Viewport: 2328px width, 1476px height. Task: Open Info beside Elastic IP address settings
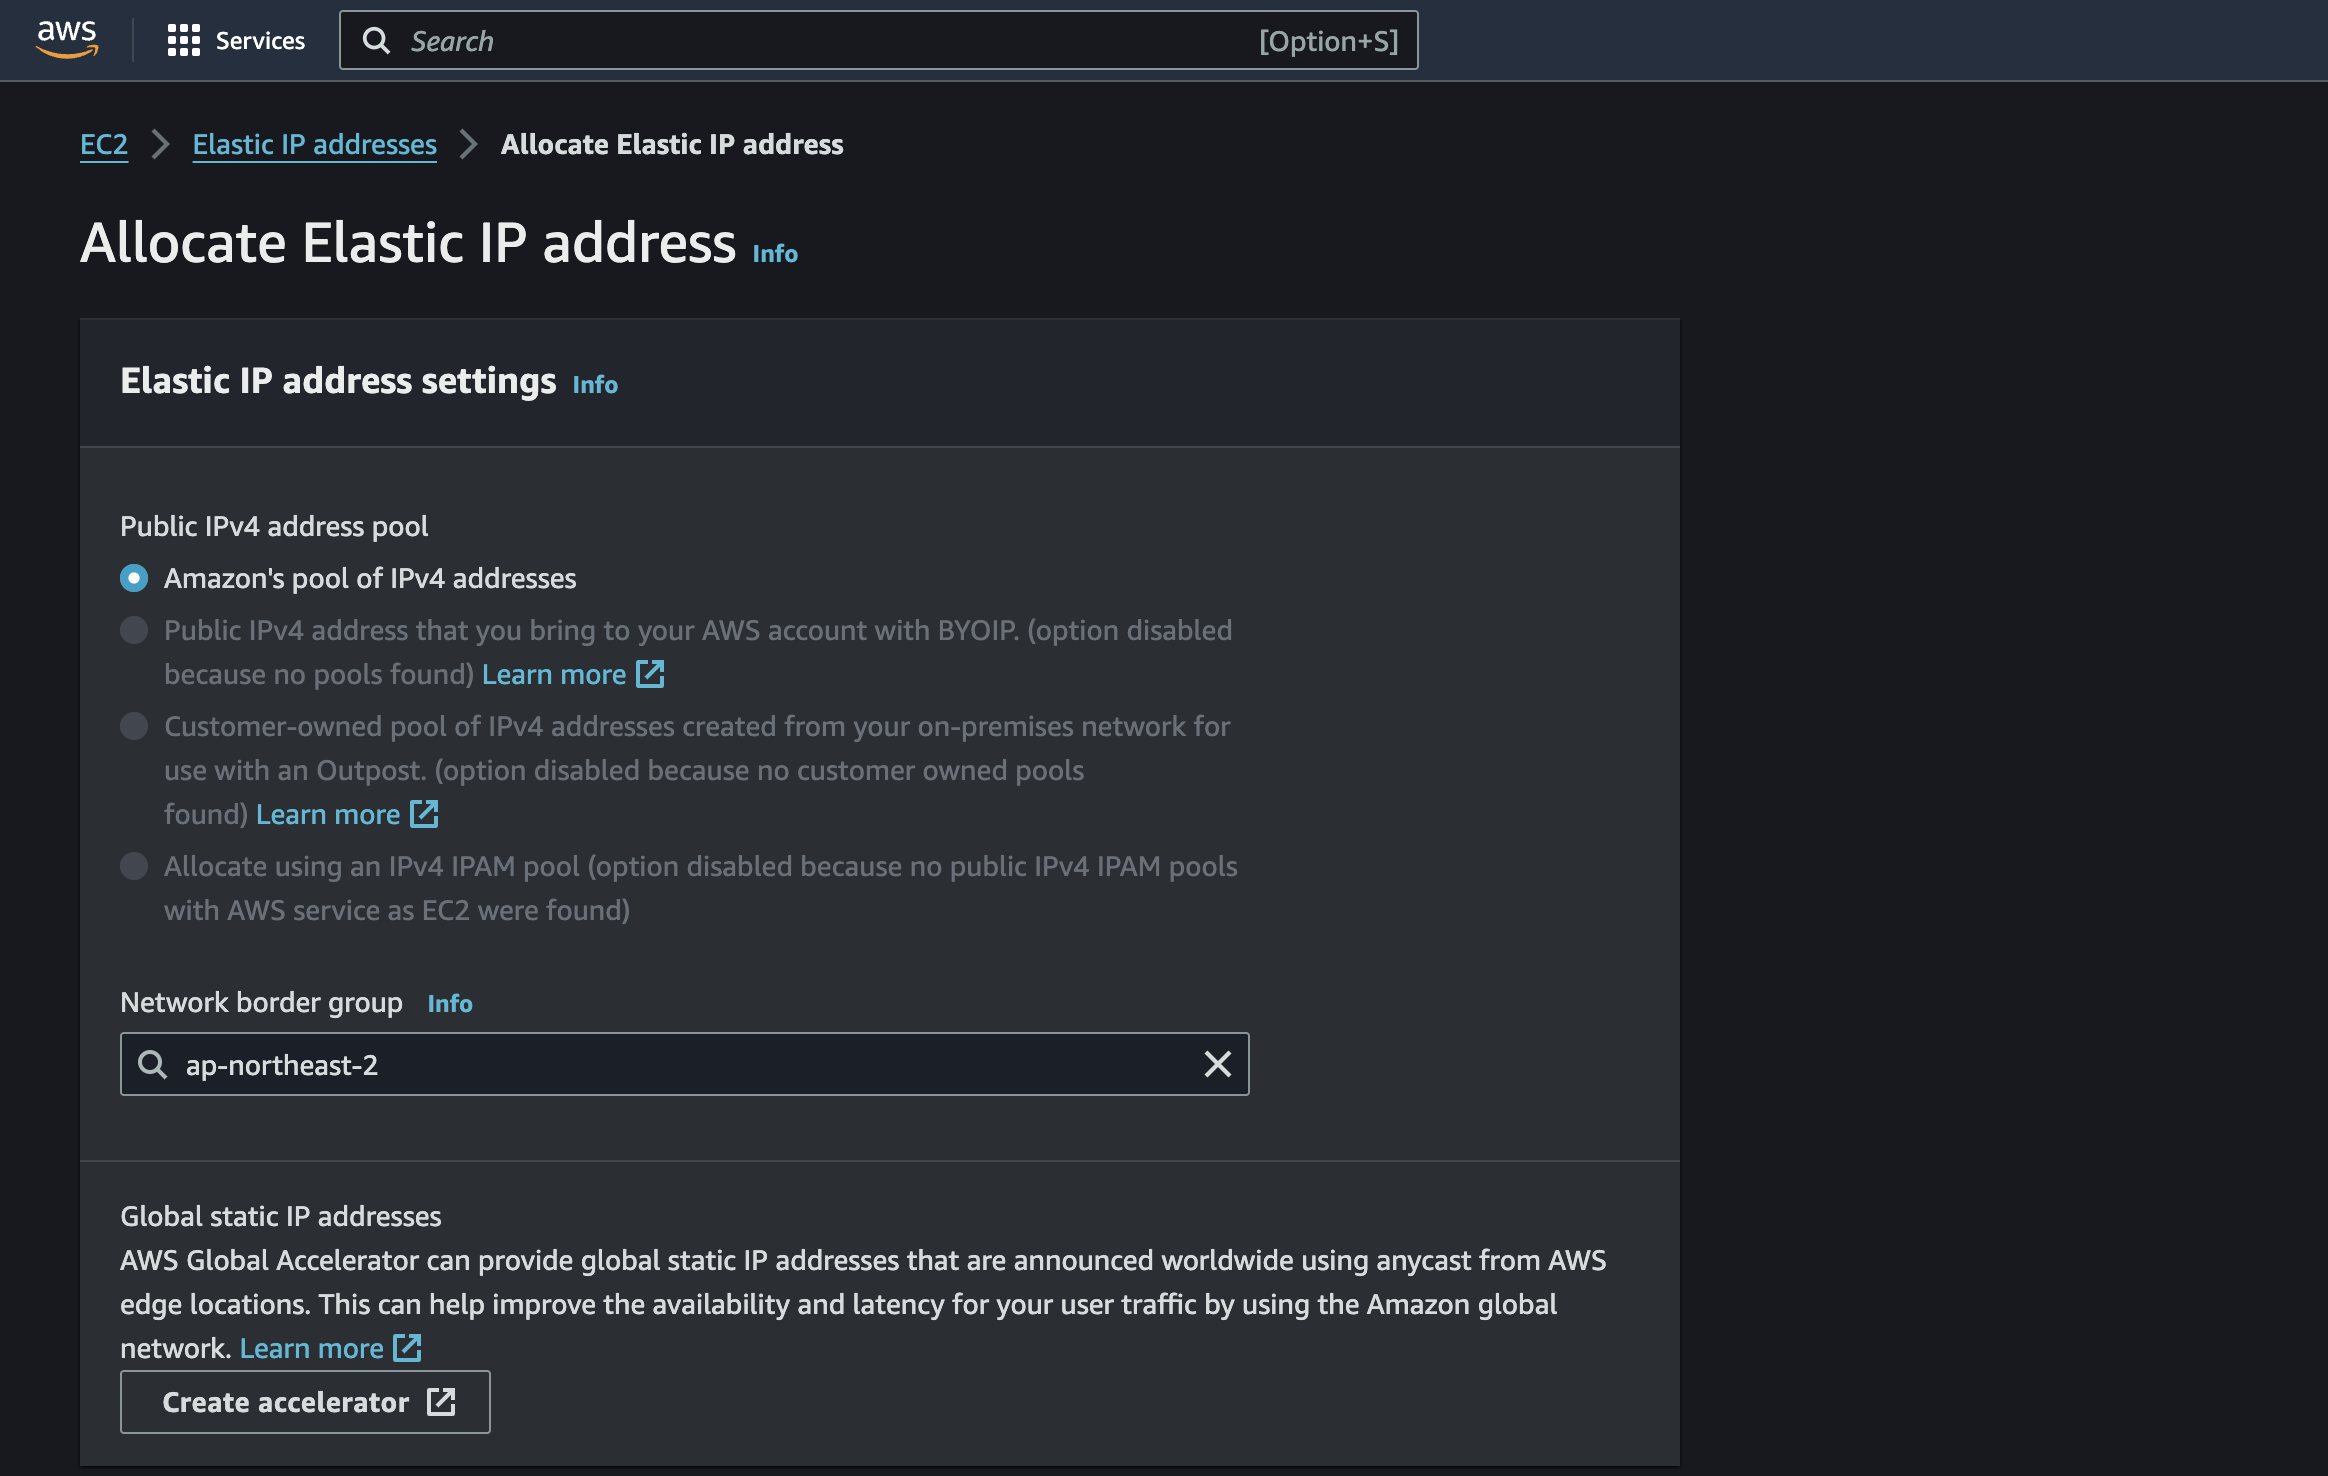tap(595, 385)
